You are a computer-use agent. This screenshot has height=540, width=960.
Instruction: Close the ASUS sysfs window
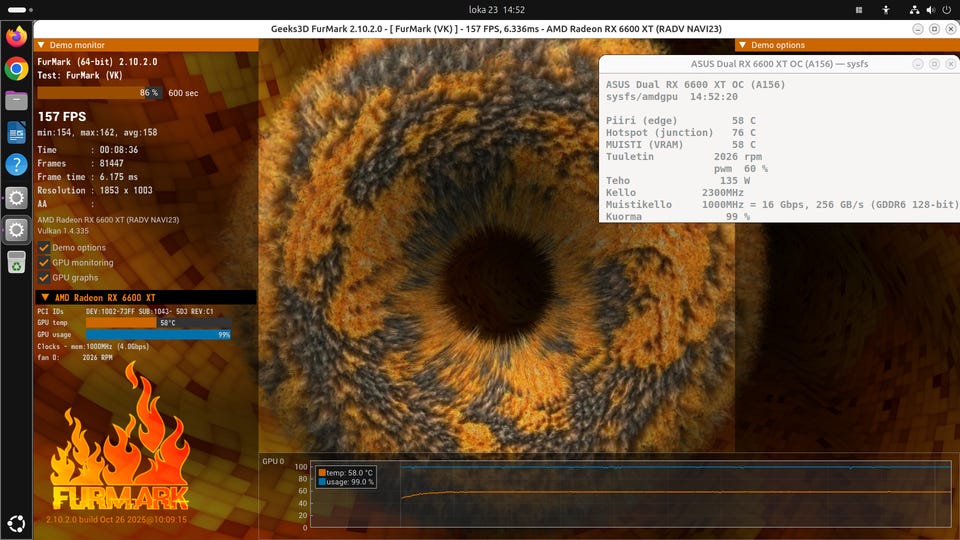[951, 64]
